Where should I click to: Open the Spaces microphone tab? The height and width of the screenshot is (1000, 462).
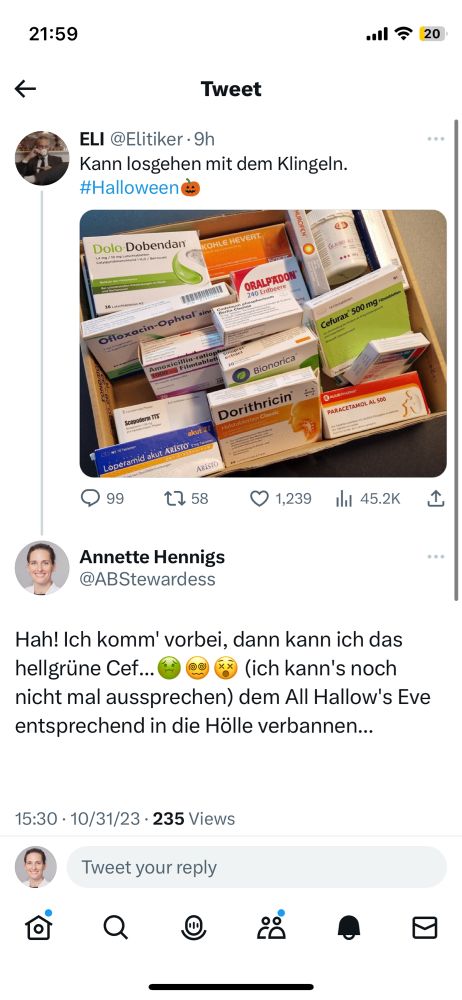(x=193, y=927)
